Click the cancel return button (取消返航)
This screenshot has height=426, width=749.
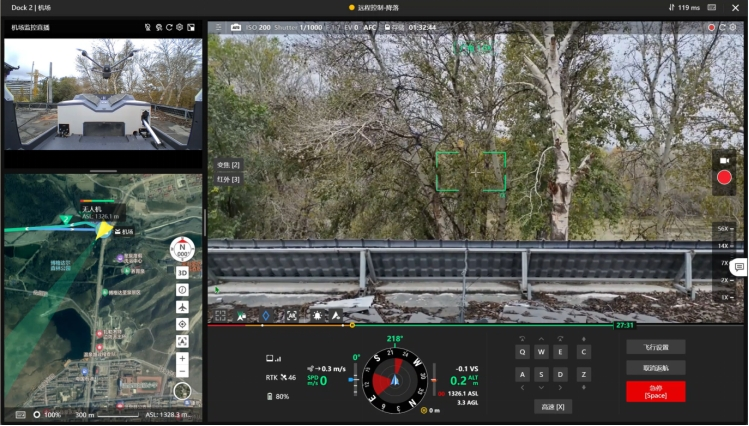pyautogui.click(x=655, y=368)
